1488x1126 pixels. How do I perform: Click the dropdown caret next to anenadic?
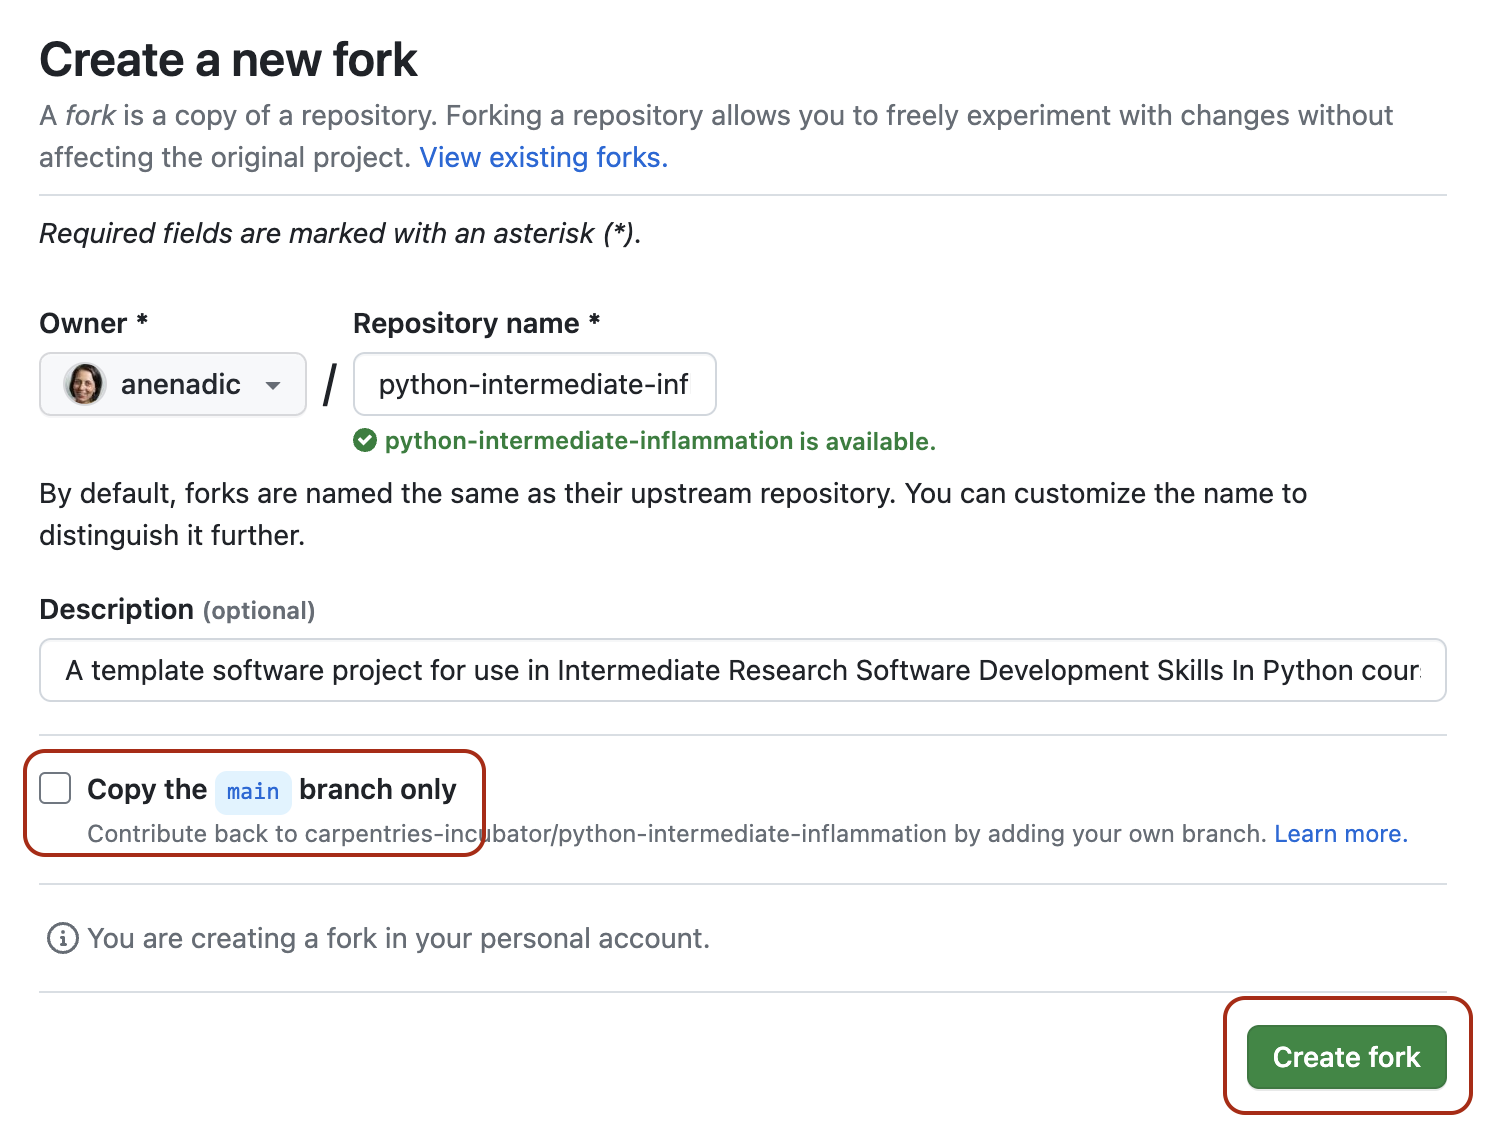pyautogui.click(x=273, y=384)
